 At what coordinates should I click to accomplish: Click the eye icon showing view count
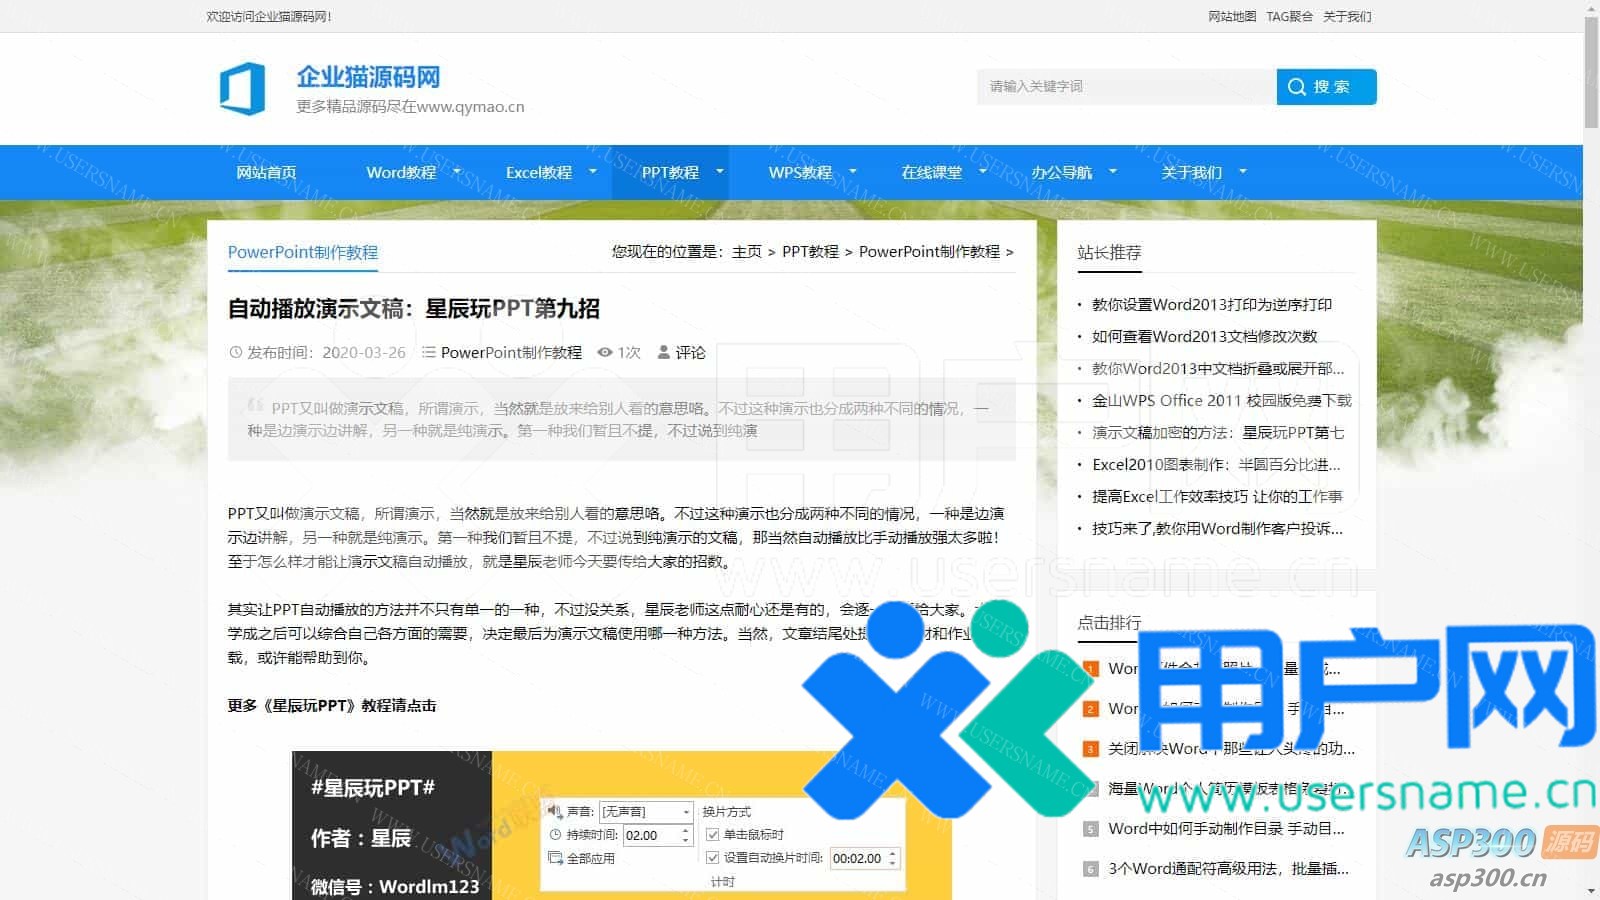tap(605, 353)
